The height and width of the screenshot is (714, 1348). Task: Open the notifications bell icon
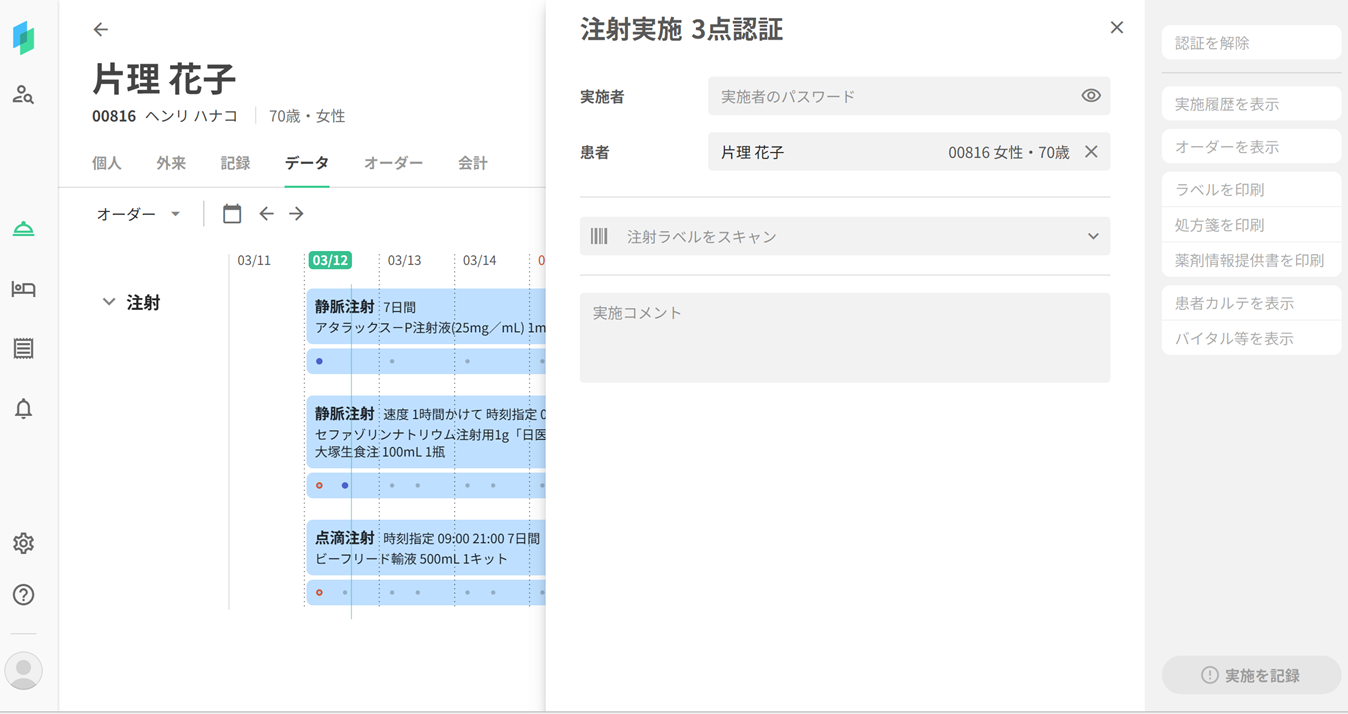coord(23,408)
